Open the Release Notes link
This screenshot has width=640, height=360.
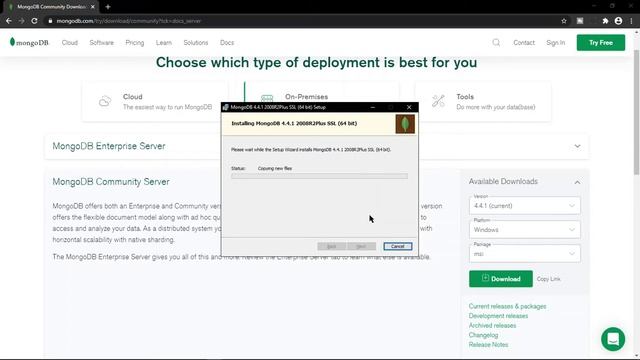(x=488, y=344)
